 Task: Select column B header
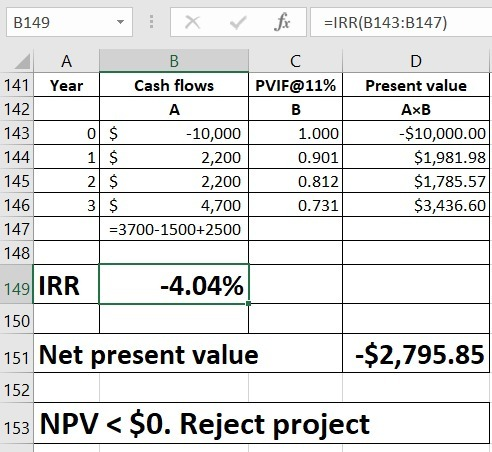[174, 61]
